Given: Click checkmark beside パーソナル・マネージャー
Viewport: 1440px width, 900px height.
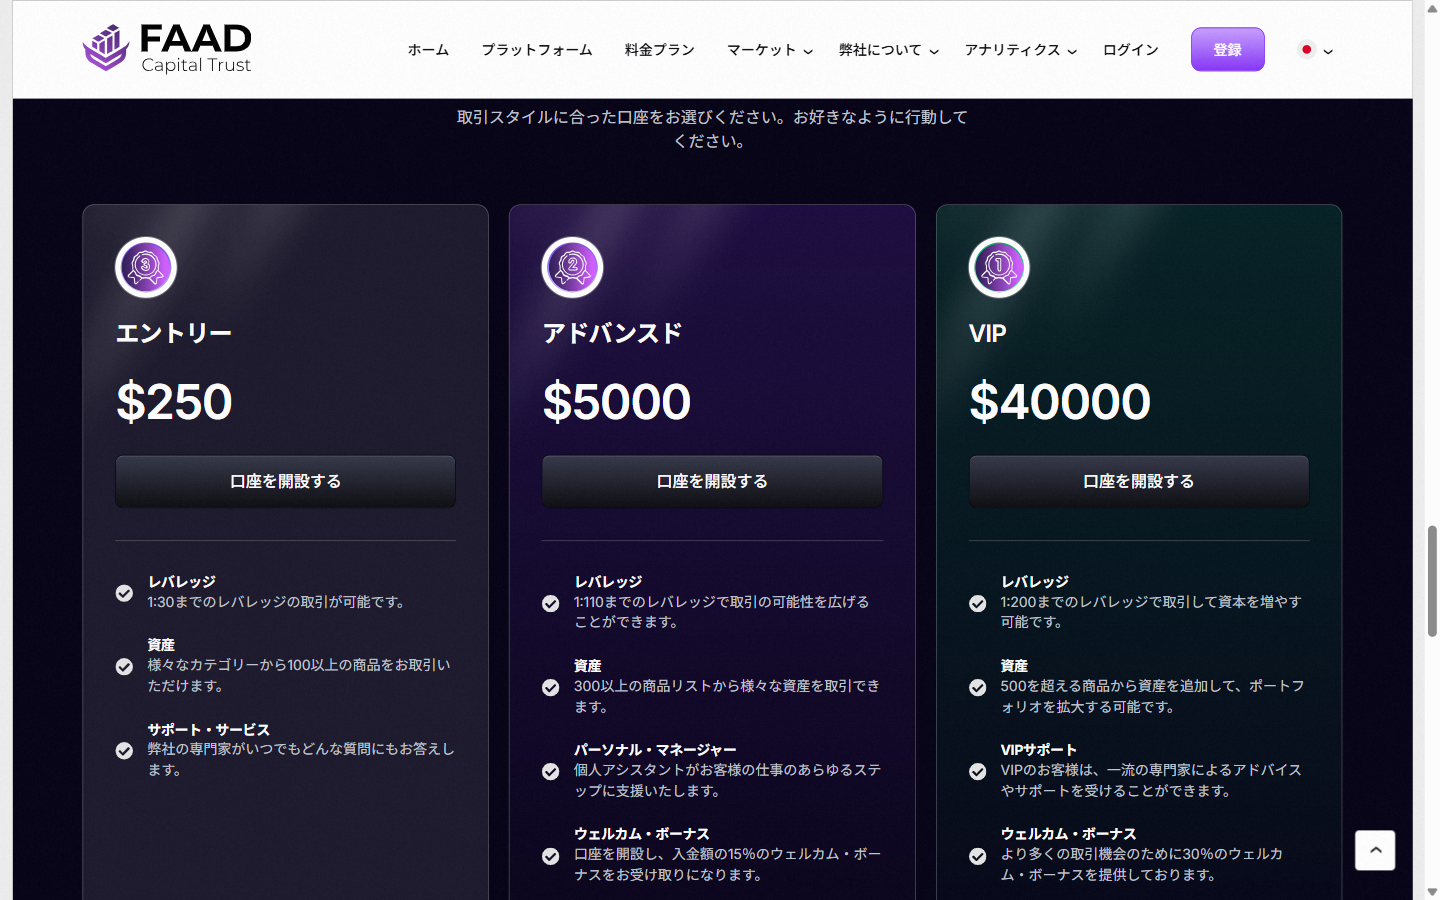Looking at the screenshot, I should point(550,771).
